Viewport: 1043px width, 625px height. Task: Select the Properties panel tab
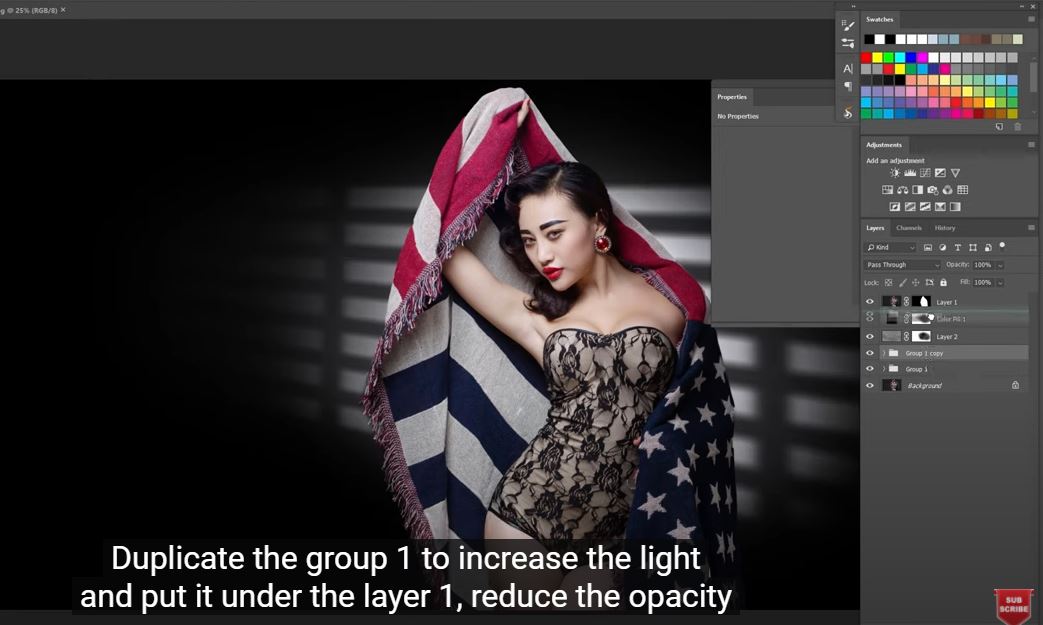pyautogui.click(x=732, y=97)
